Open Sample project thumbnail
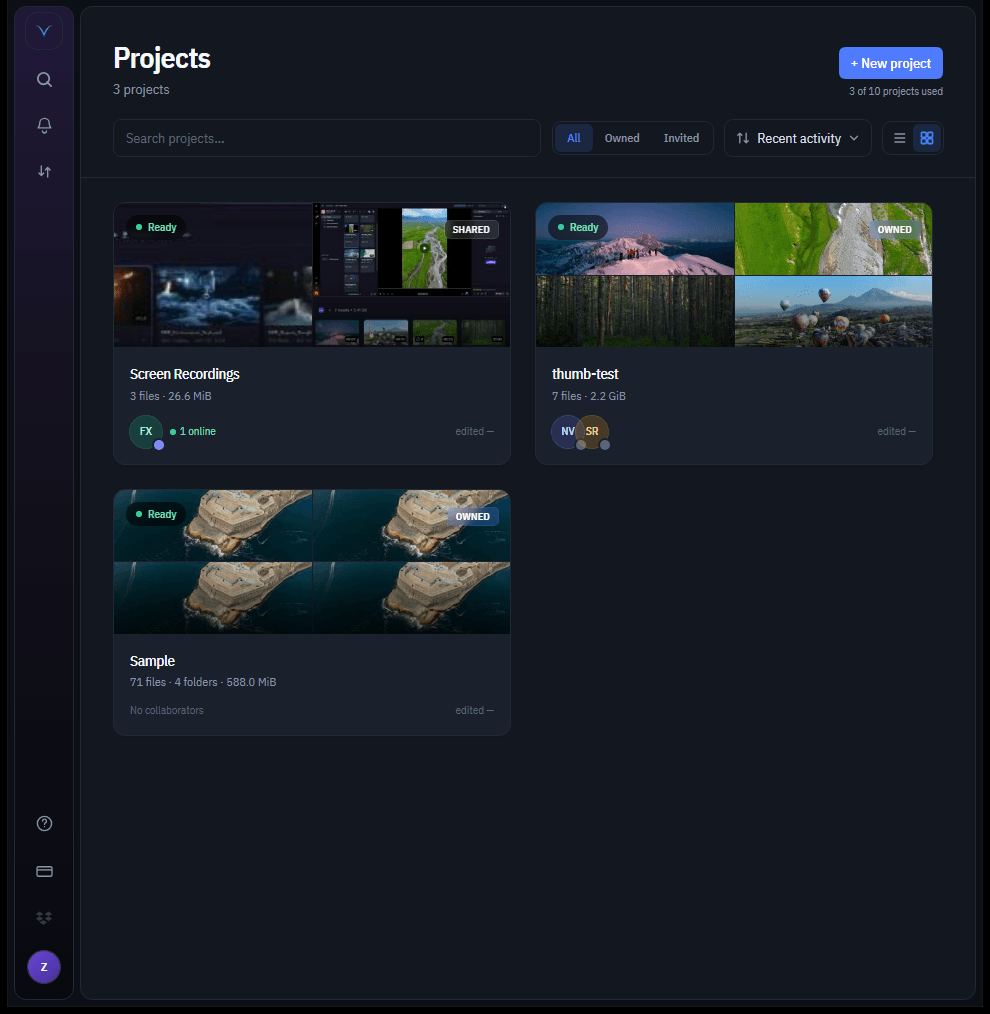 (x=312, y=561)
